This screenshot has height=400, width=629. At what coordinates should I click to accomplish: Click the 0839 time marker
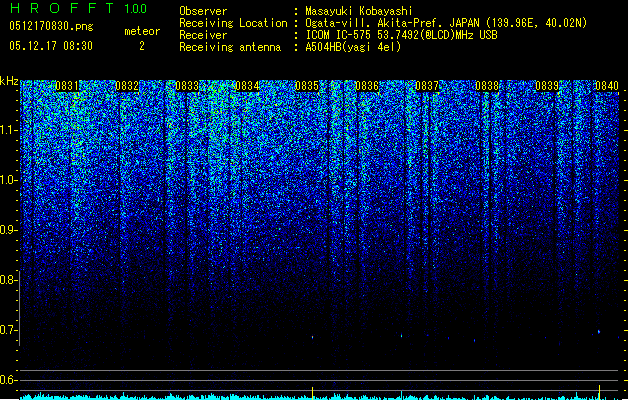click(547, 86)
